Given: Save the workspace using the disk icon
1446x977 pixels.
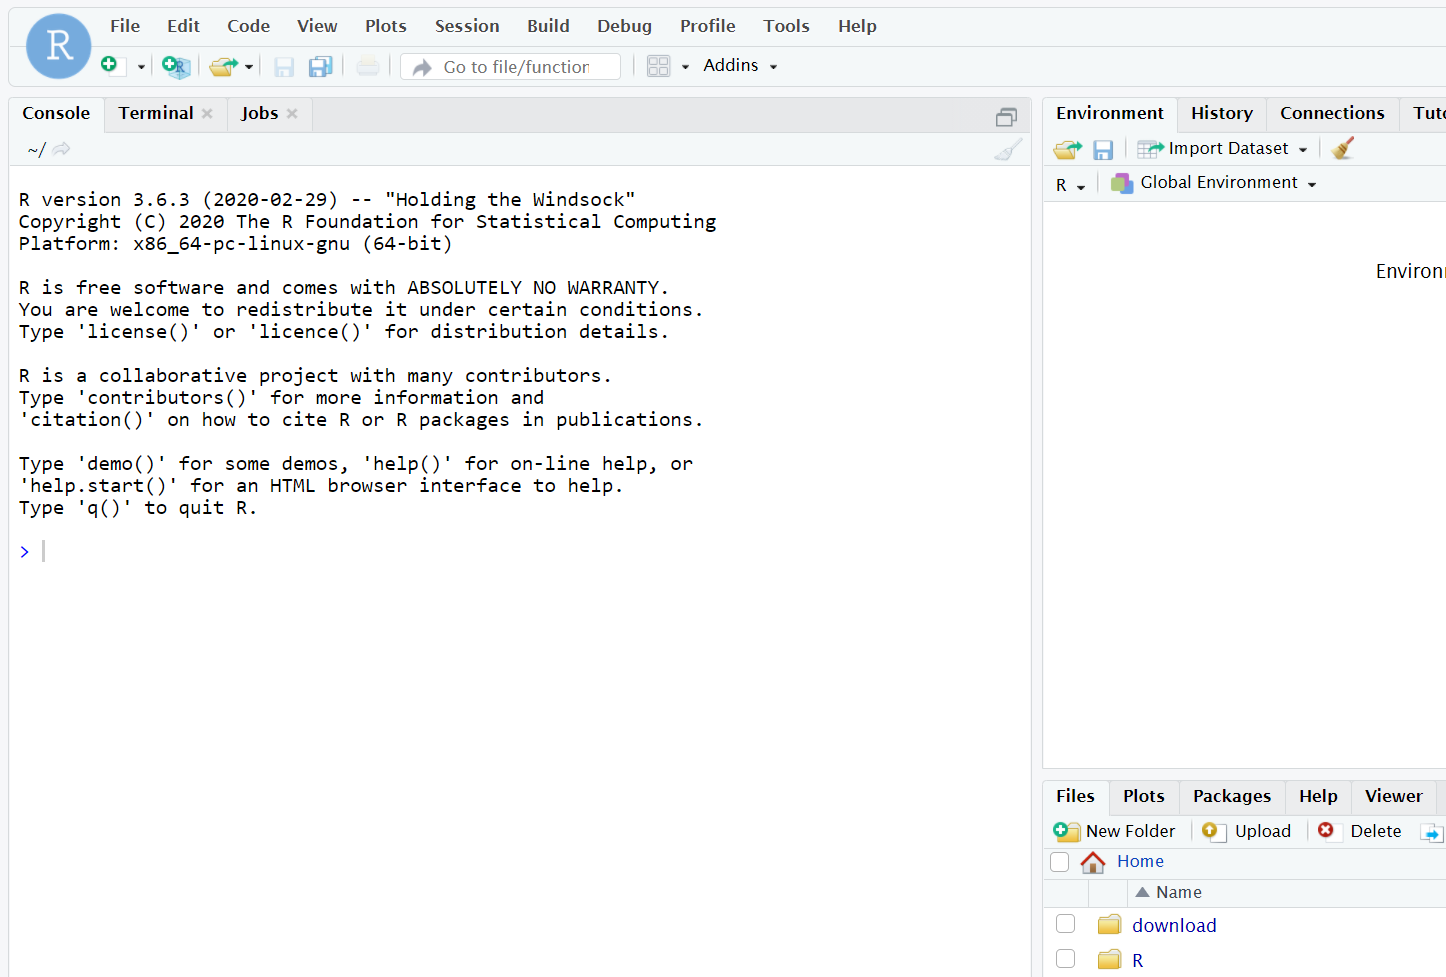Looking at the screenshot, I should 1103,148.
